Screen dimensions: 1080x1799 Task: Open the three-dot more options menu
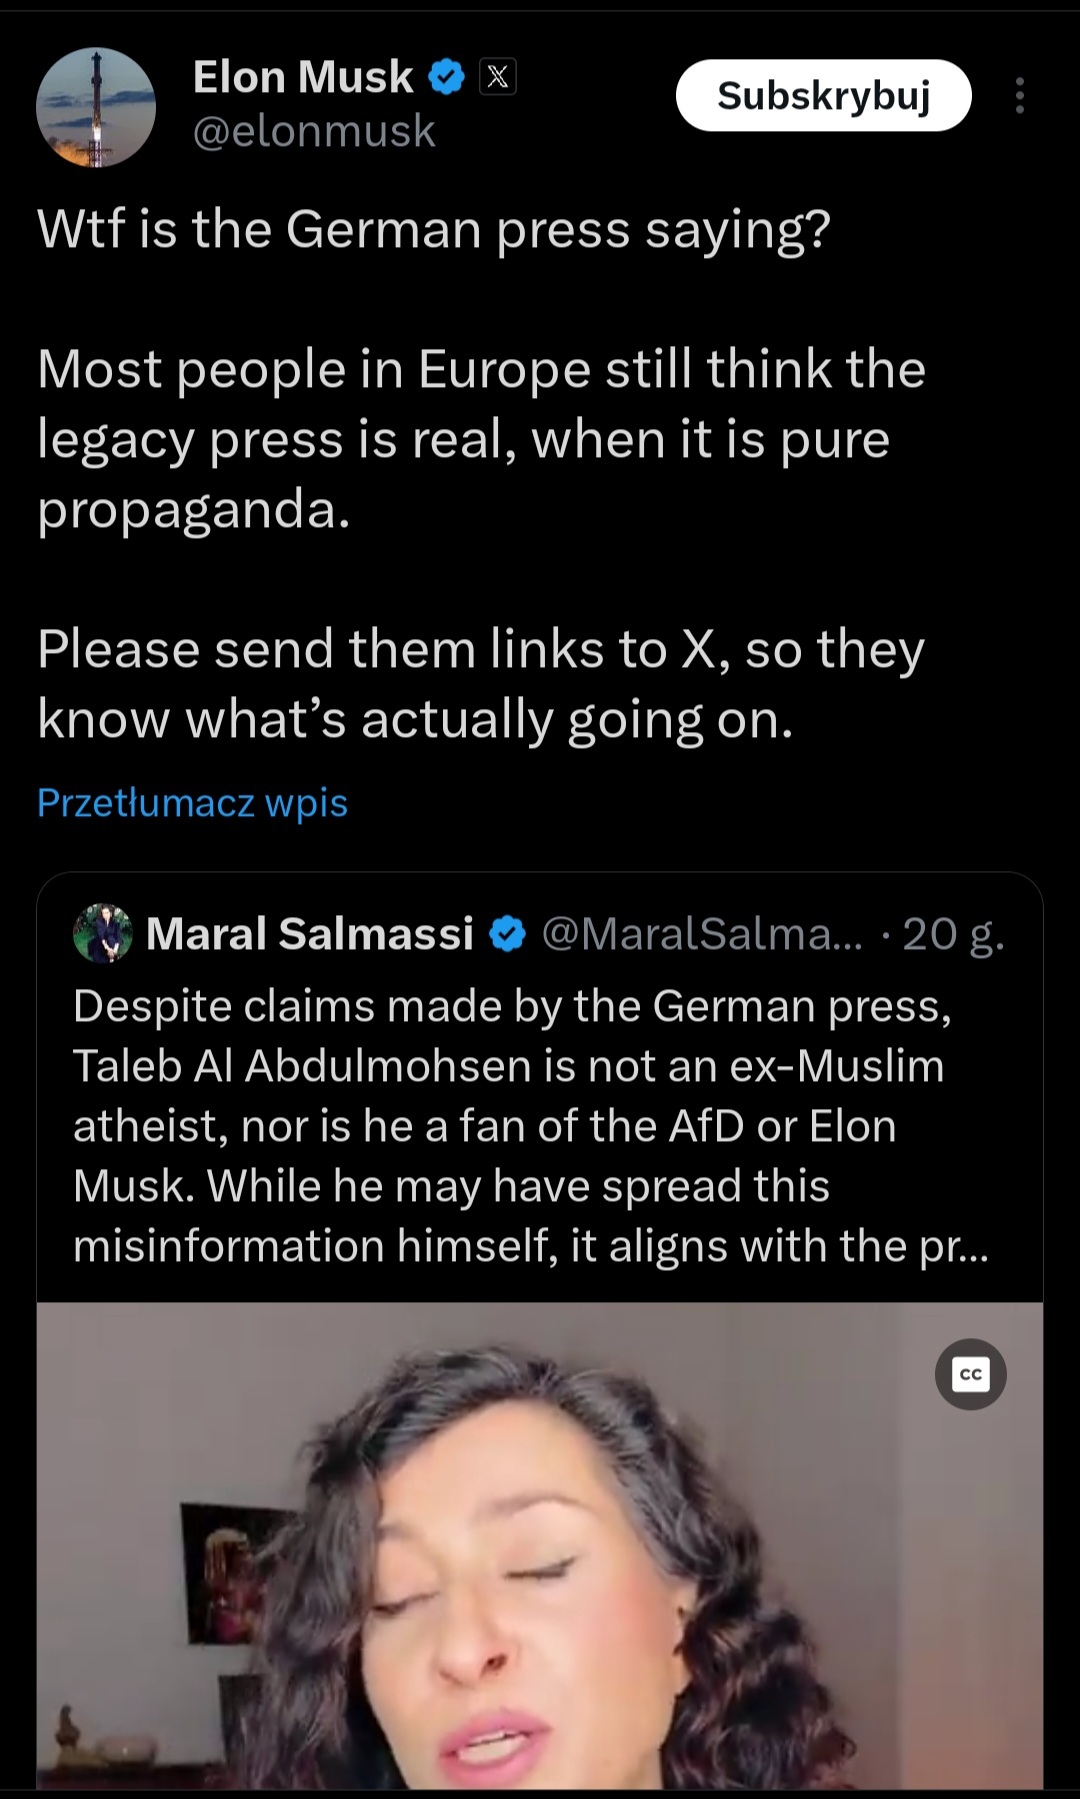coord(1019,96)
